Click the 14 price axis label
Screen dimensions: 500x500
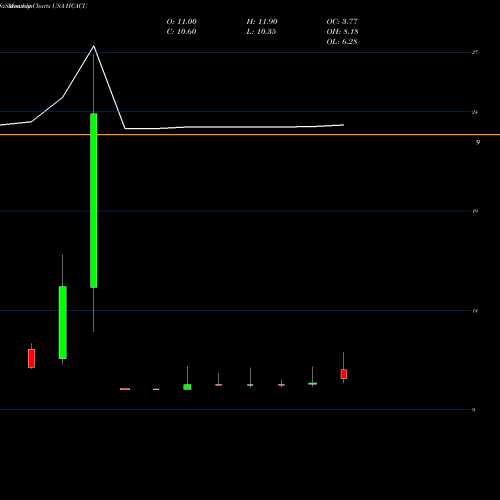coord(475,311)
